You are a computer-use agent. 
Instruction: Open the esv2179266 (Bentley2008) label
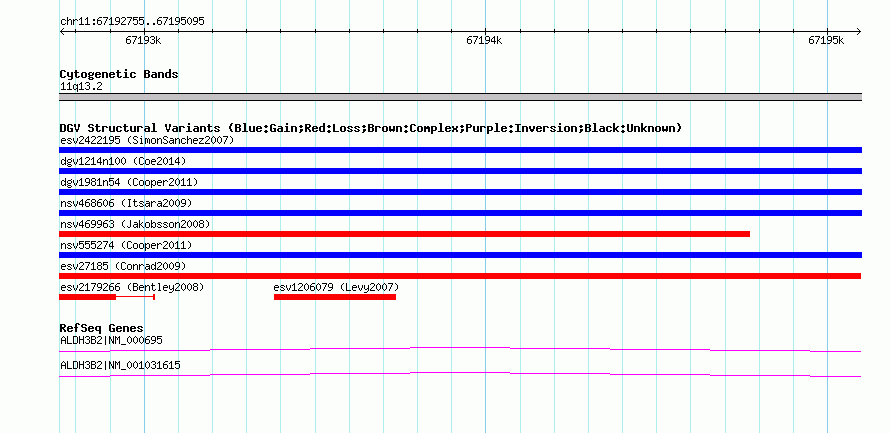(132, 287)
